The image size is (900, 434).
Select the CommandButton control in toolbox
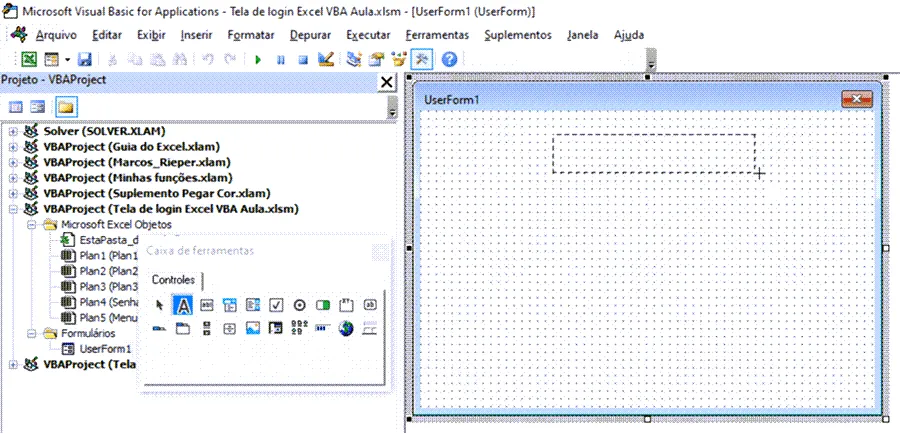click(x=370, y=305)
